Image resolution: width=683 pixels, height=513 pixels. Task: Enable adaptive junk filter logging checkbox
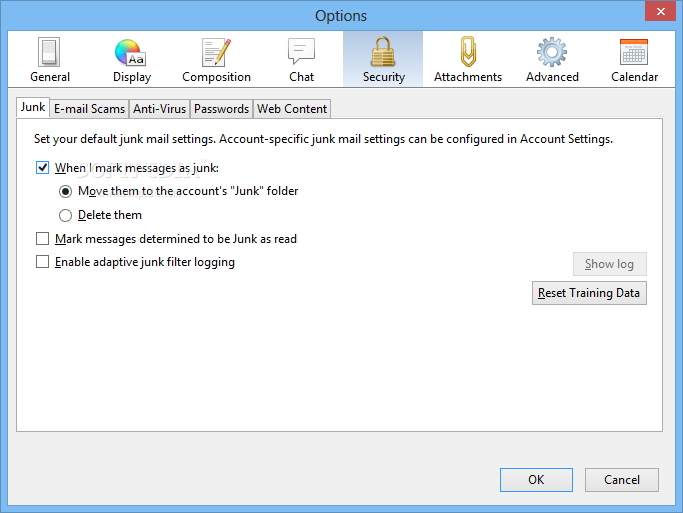click(42, 262)
